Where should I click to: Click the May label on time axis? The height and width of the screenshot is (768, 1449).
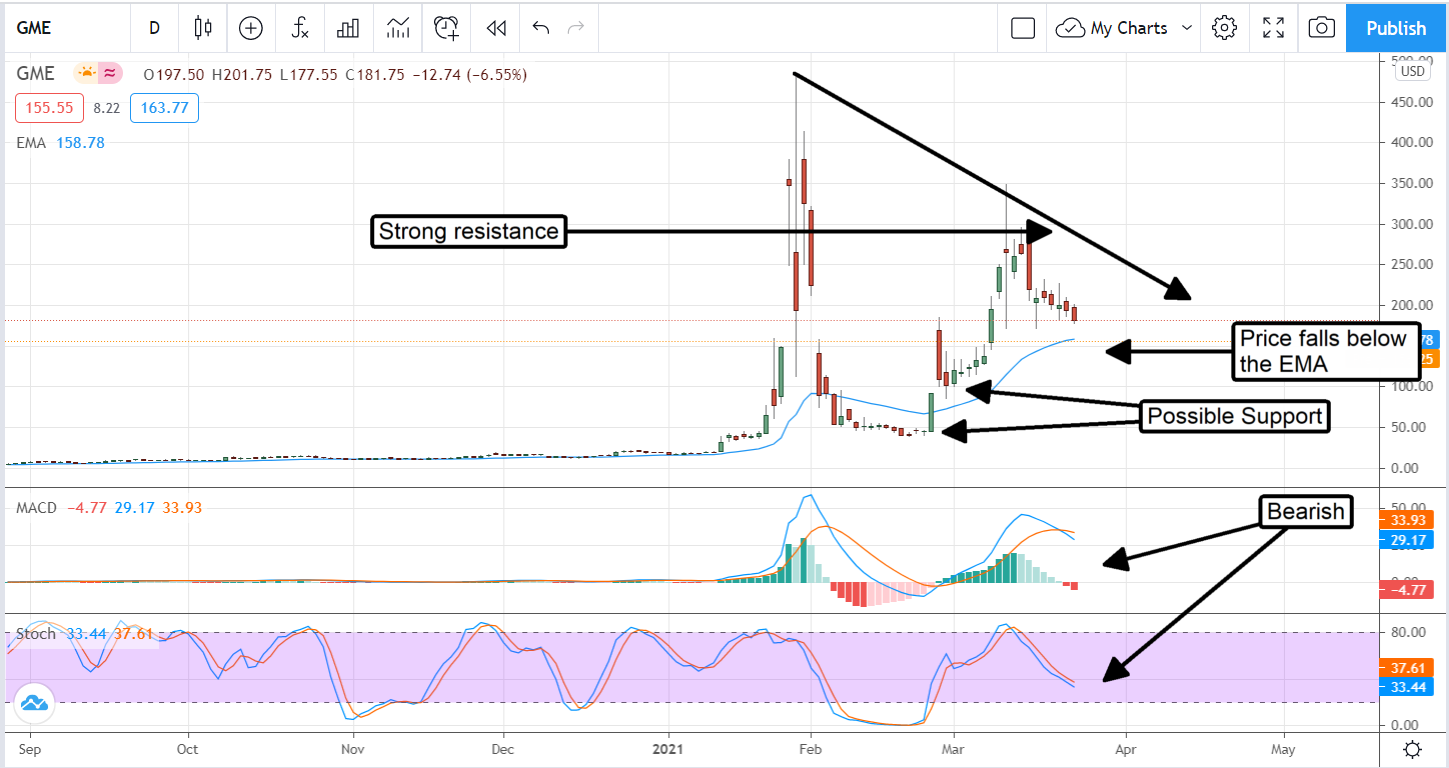point(1283,748)
